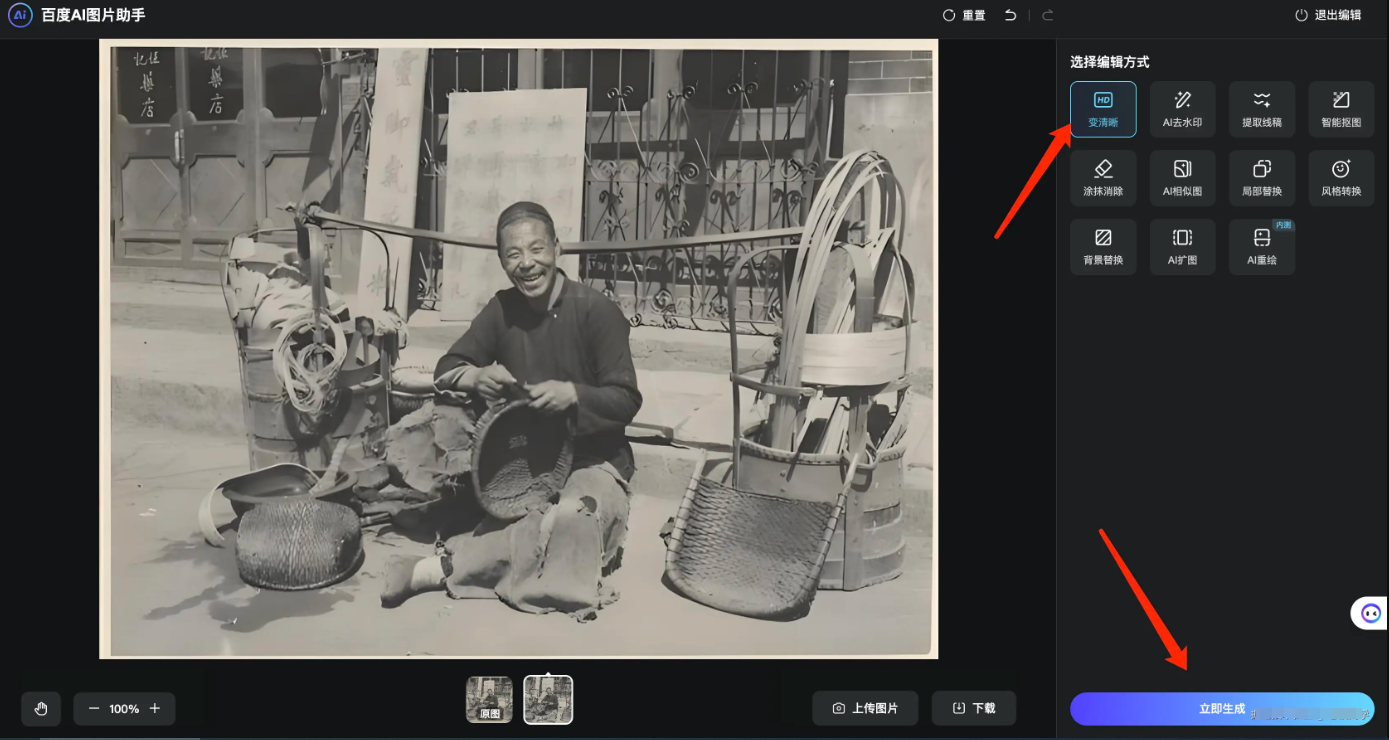Image resolution: width=1389 pixels, height=740 pixels.
Task: Click the 立即生成 generate button
Action: [x=1221, y=709]
